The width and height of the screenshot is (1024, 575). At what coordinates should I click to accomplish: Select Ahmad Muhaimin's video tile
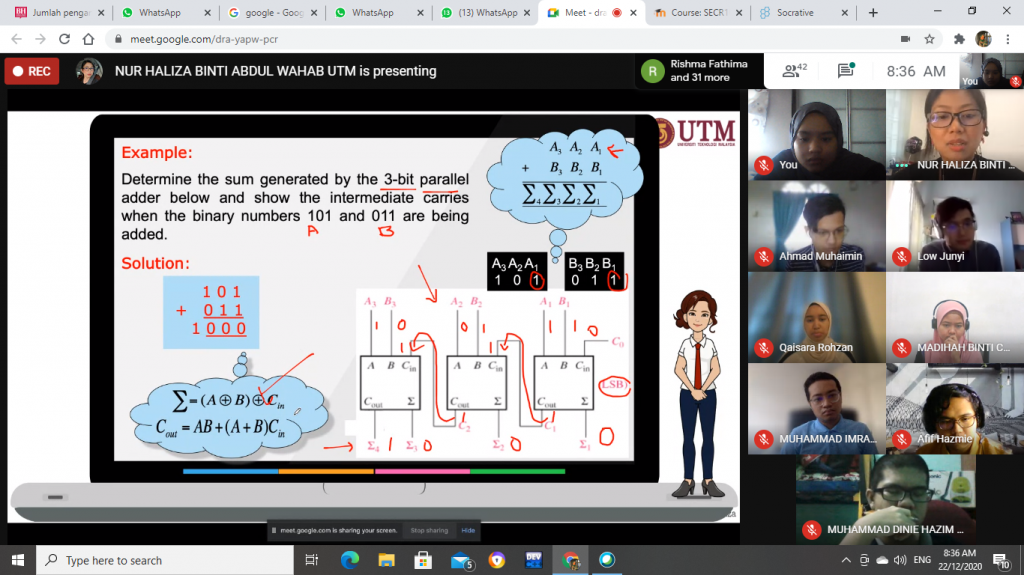815,225
